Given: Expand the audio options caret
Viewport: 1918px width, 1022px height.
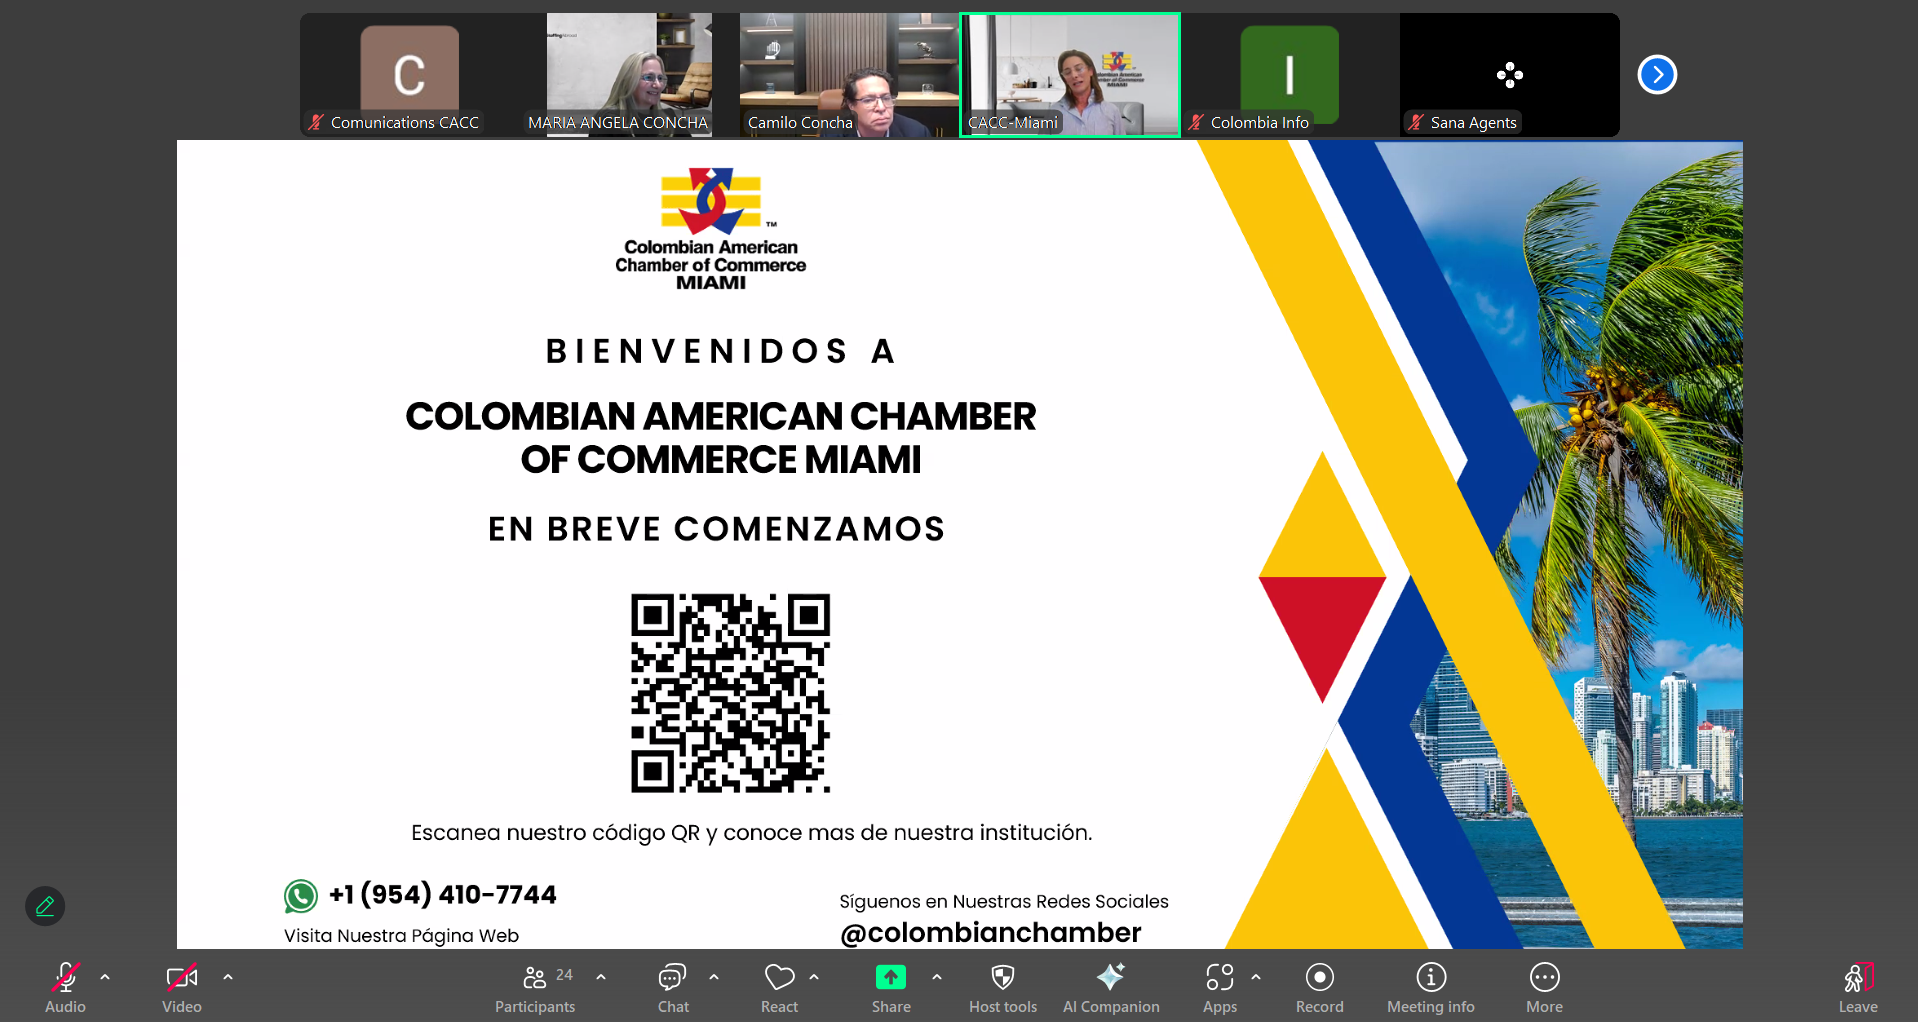Looking at the screenshot, I should [105, 977].
